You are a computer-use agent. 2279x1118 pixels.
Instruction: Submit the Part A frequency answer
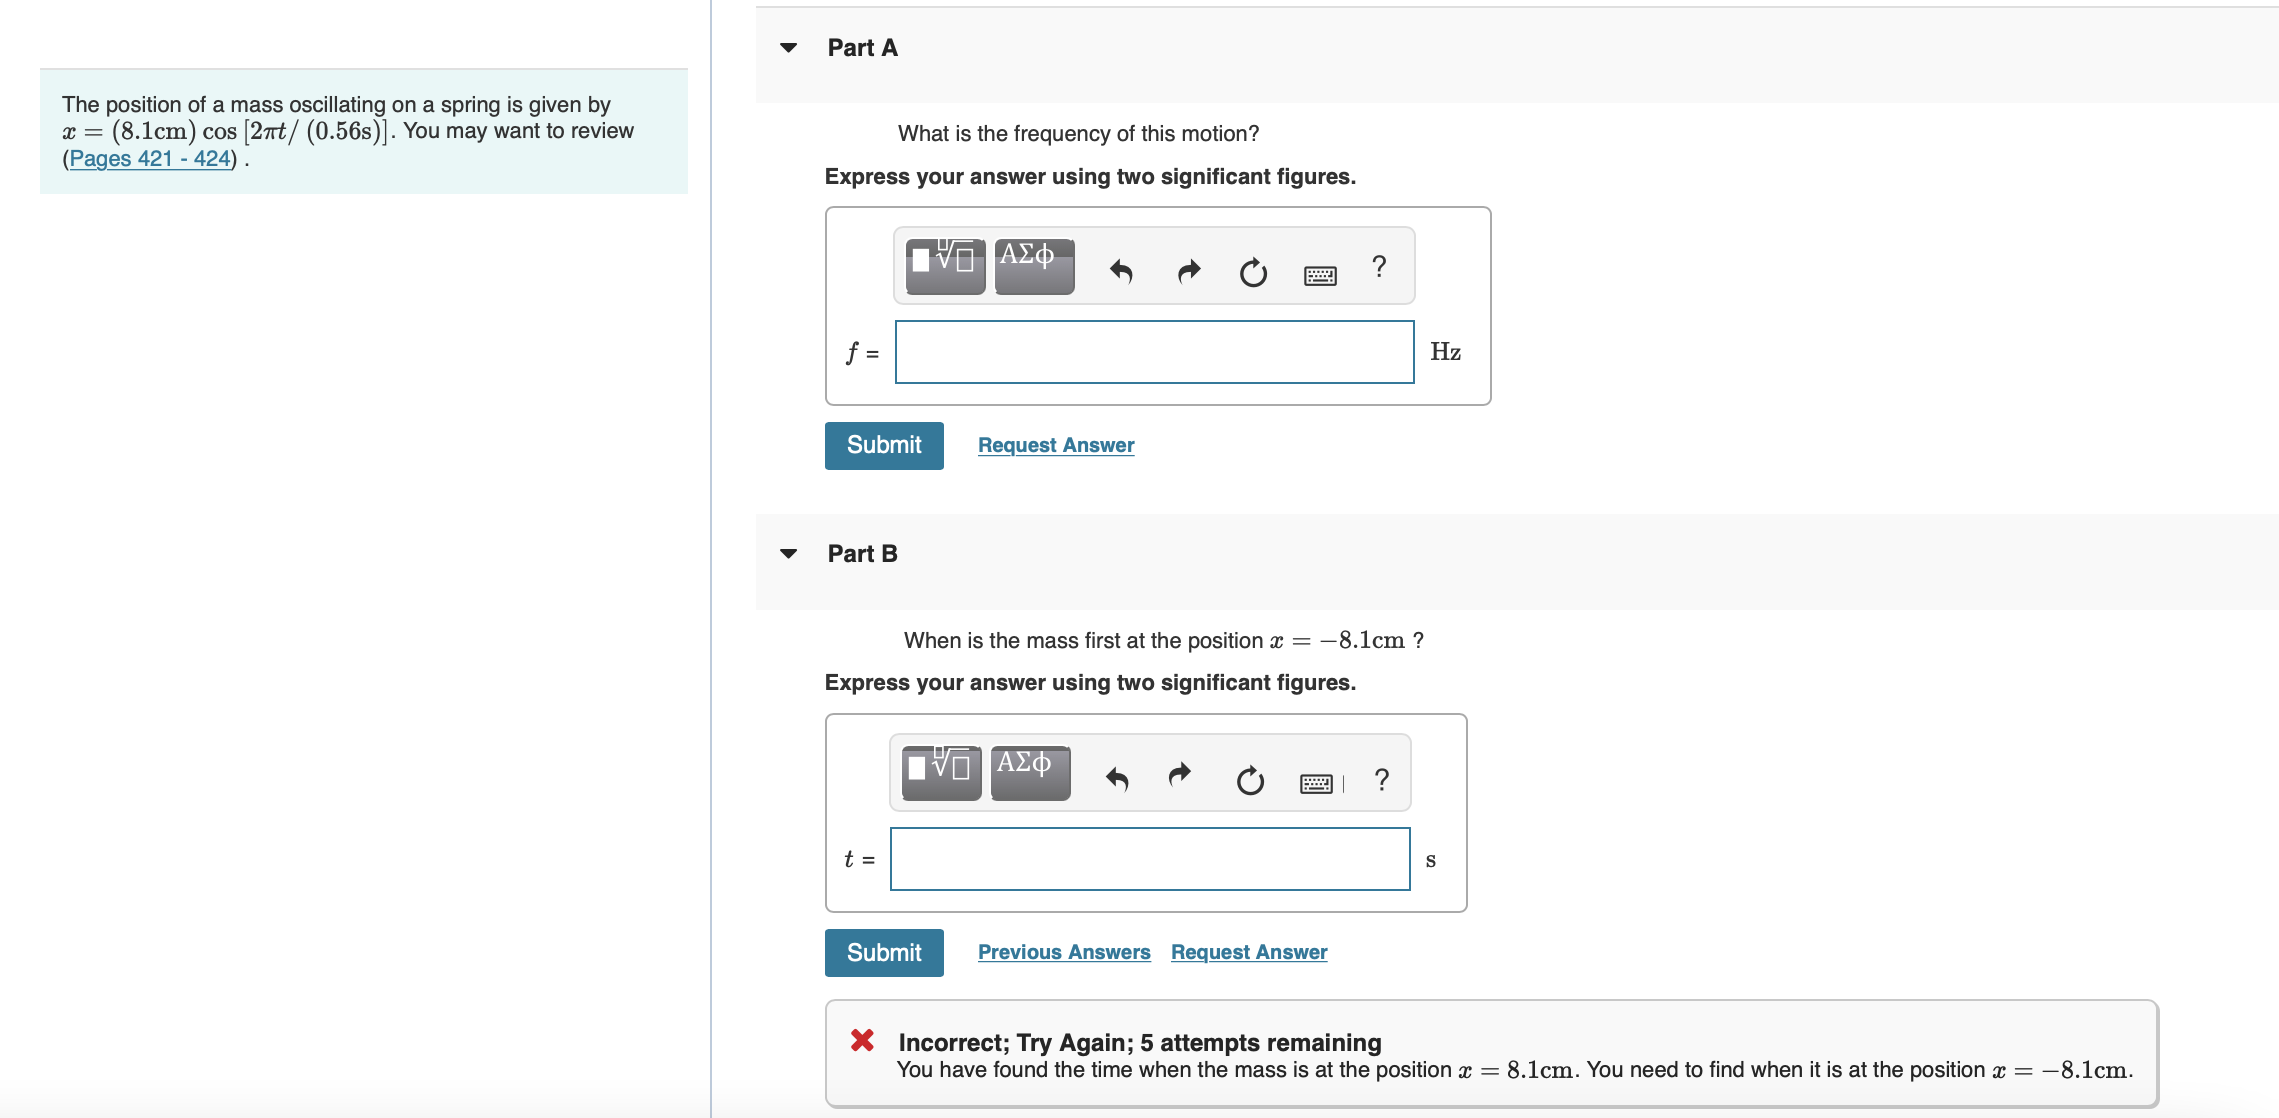[884, 445]
